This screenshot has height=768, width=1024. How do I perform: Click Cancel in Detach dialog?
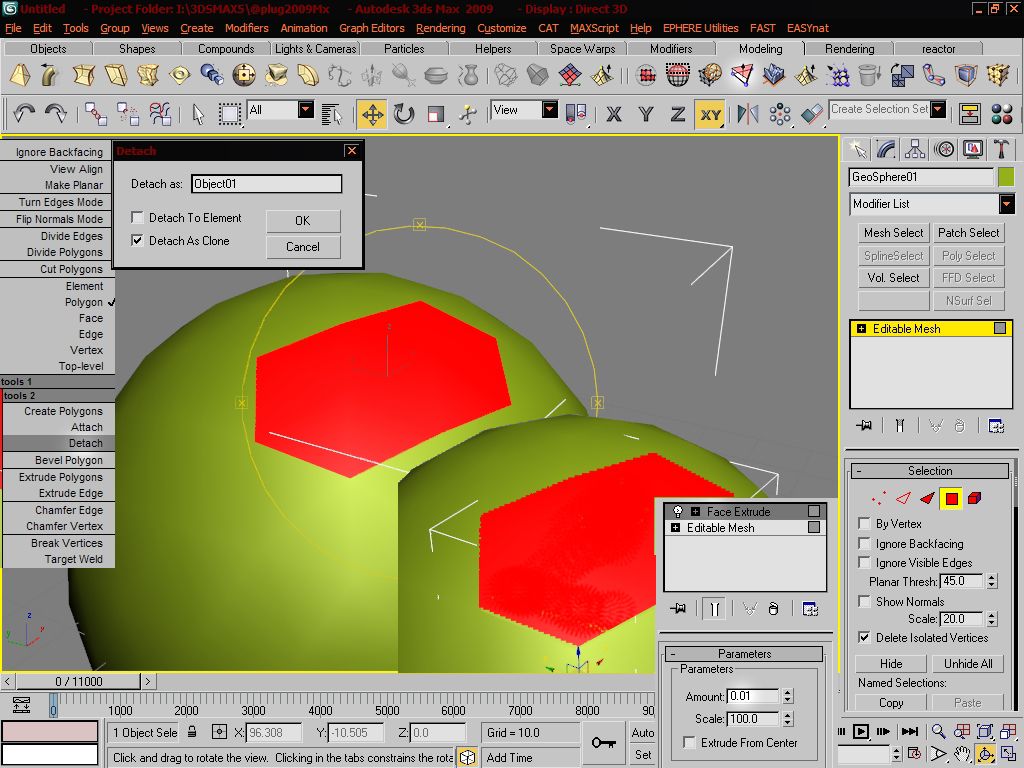coord(303,247)
